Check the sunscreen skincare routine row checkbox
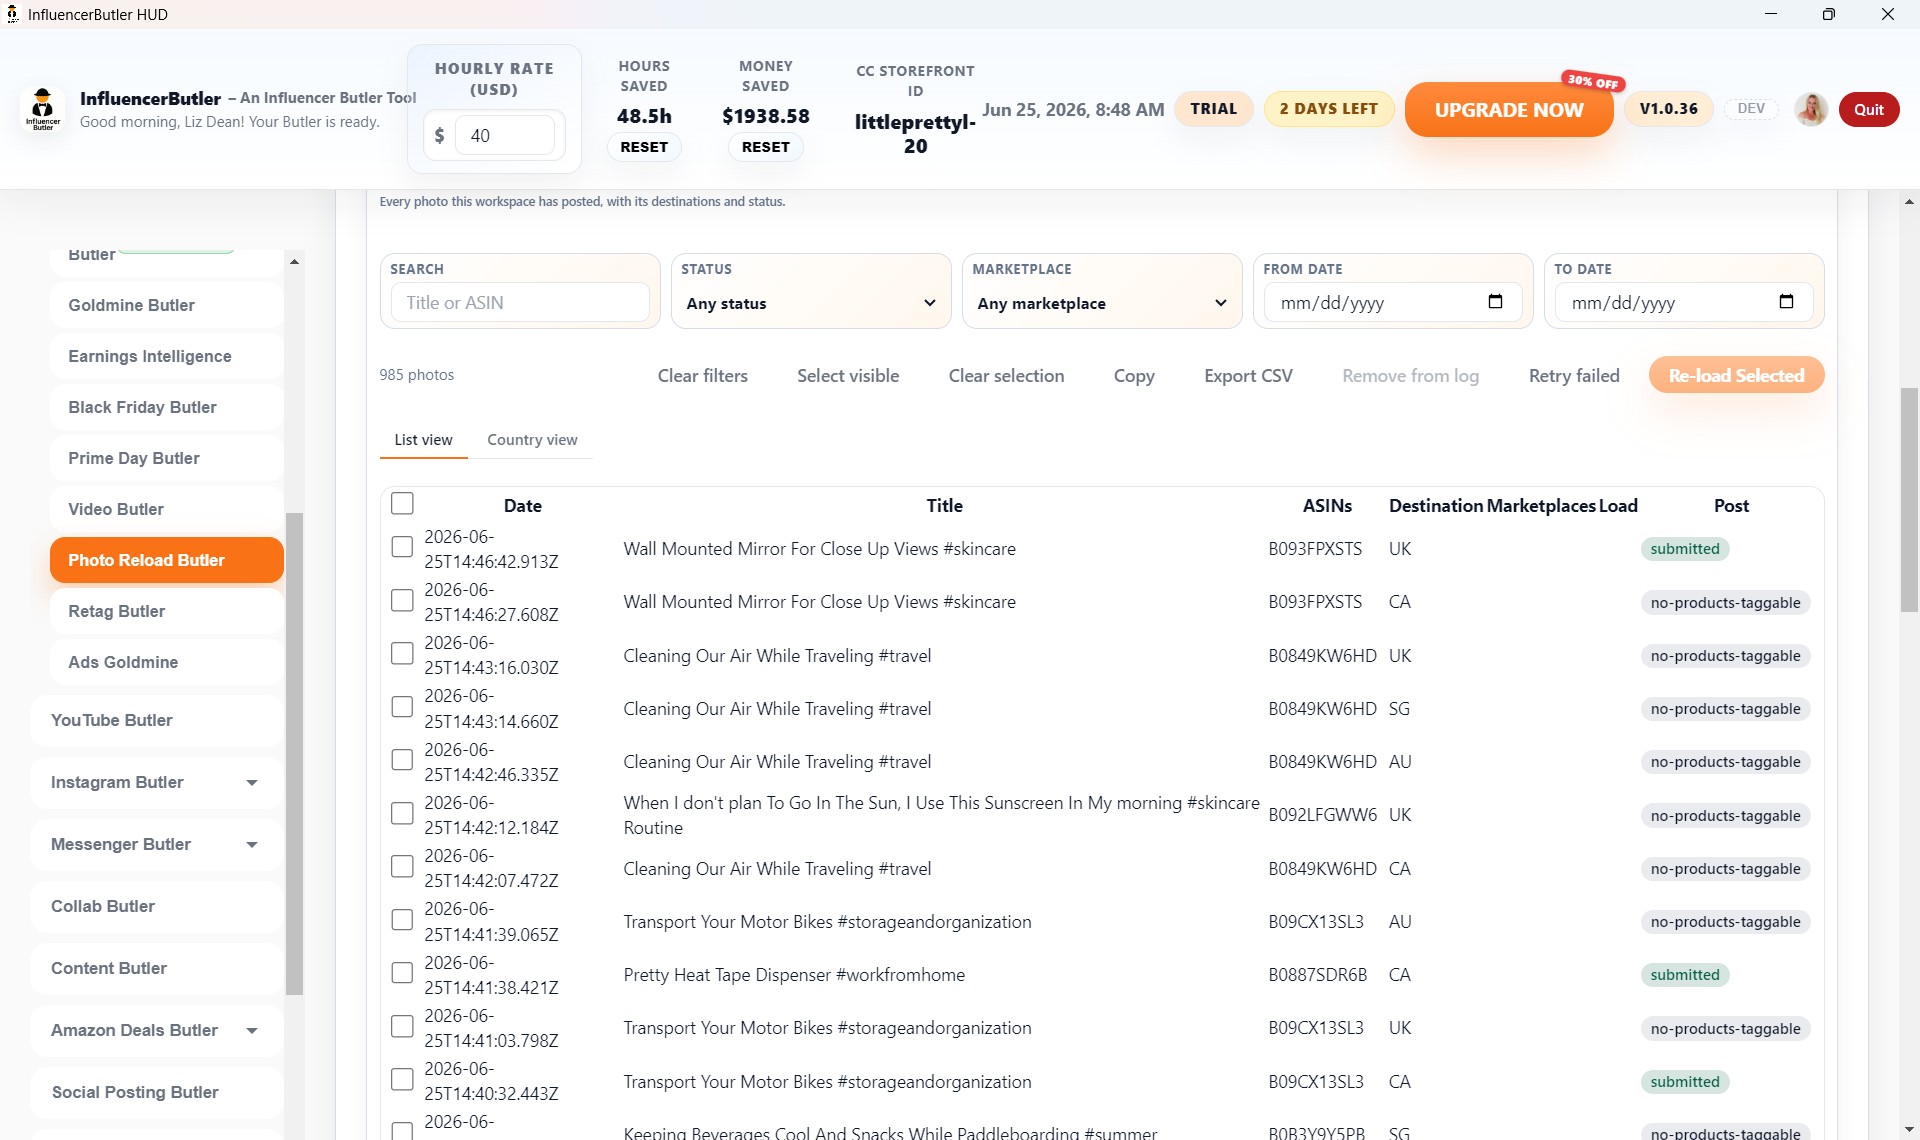The height and width of the screenshot is (1140, 1920). tap(402, 814)
